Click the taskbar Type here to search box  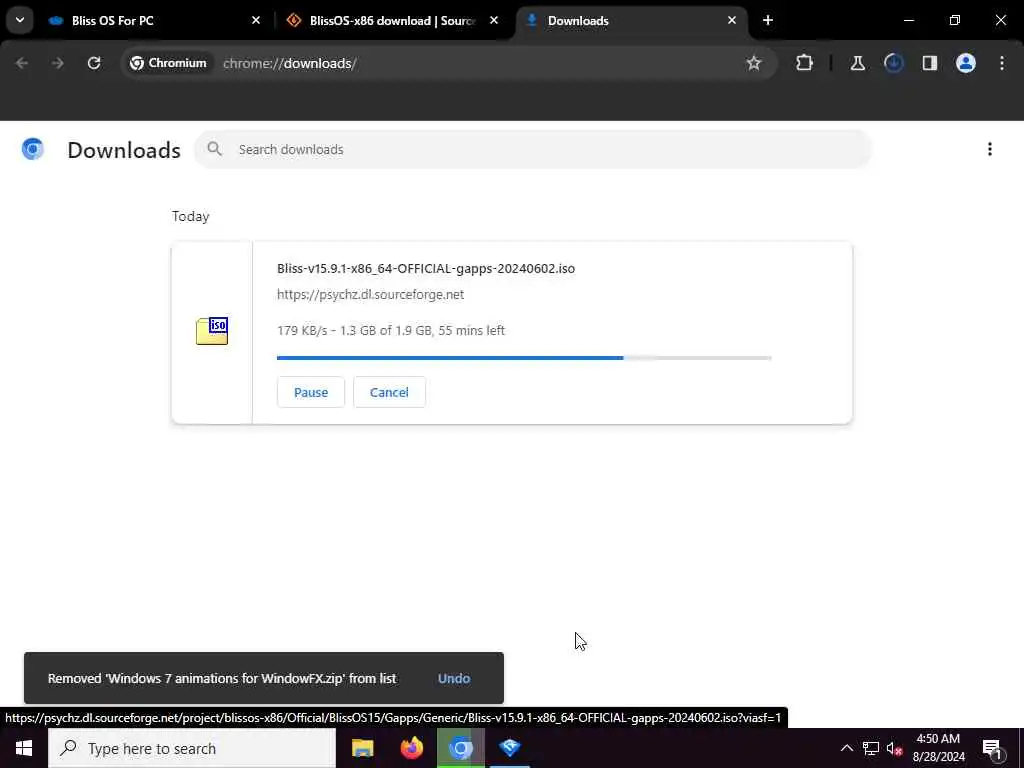(x=192, y=748)
